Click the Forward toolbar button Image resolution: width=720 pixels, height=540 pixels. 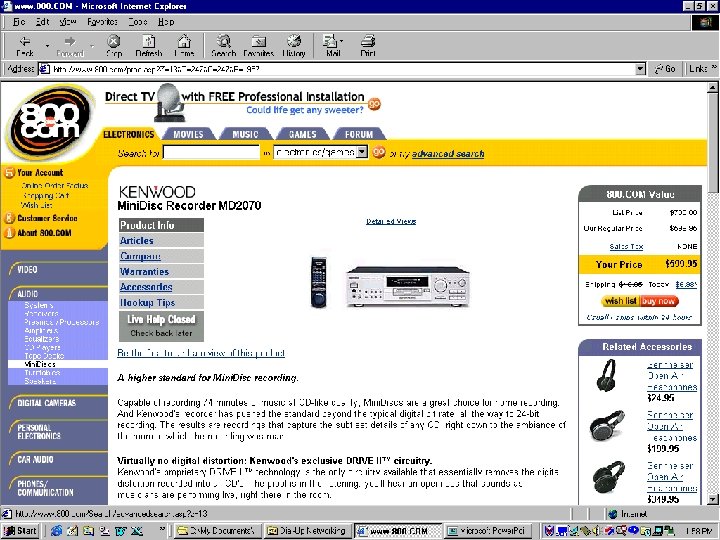[70, 46]
